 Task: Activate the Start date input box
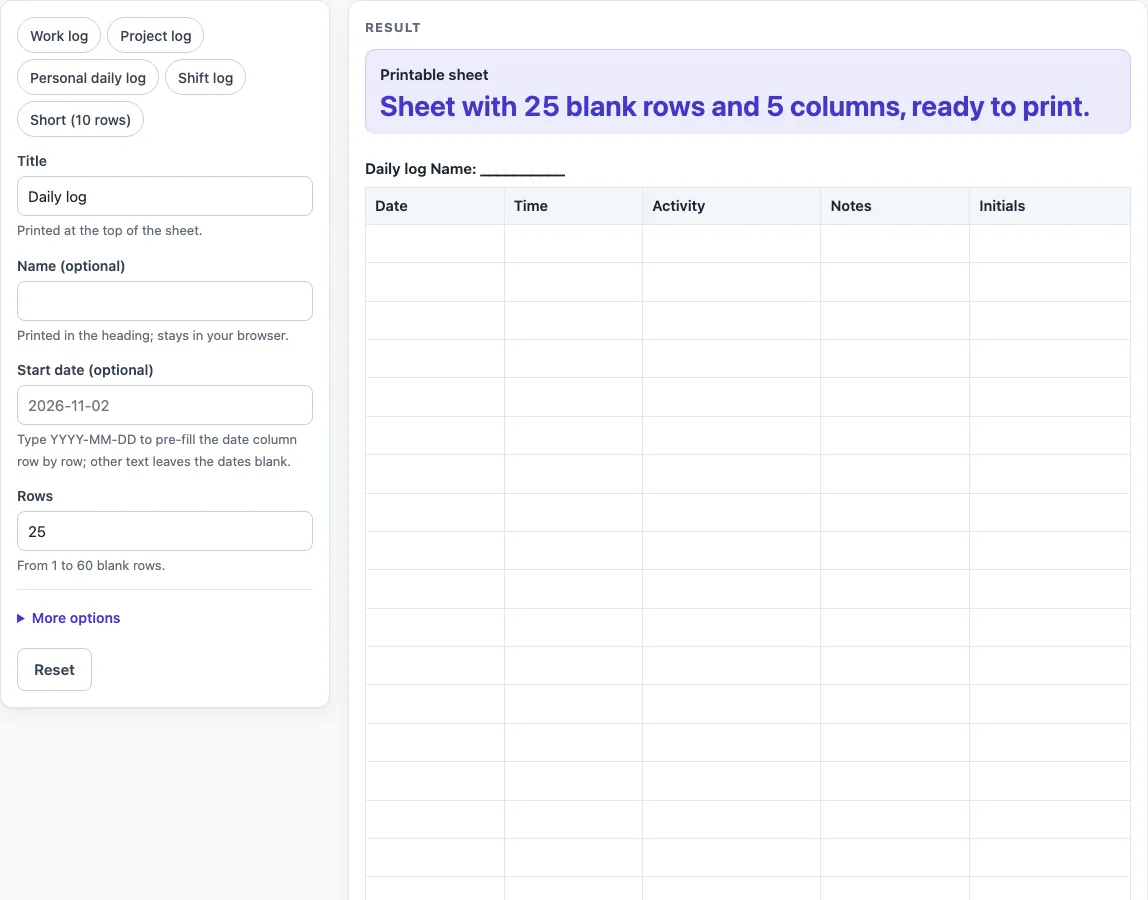click(165, 405)
